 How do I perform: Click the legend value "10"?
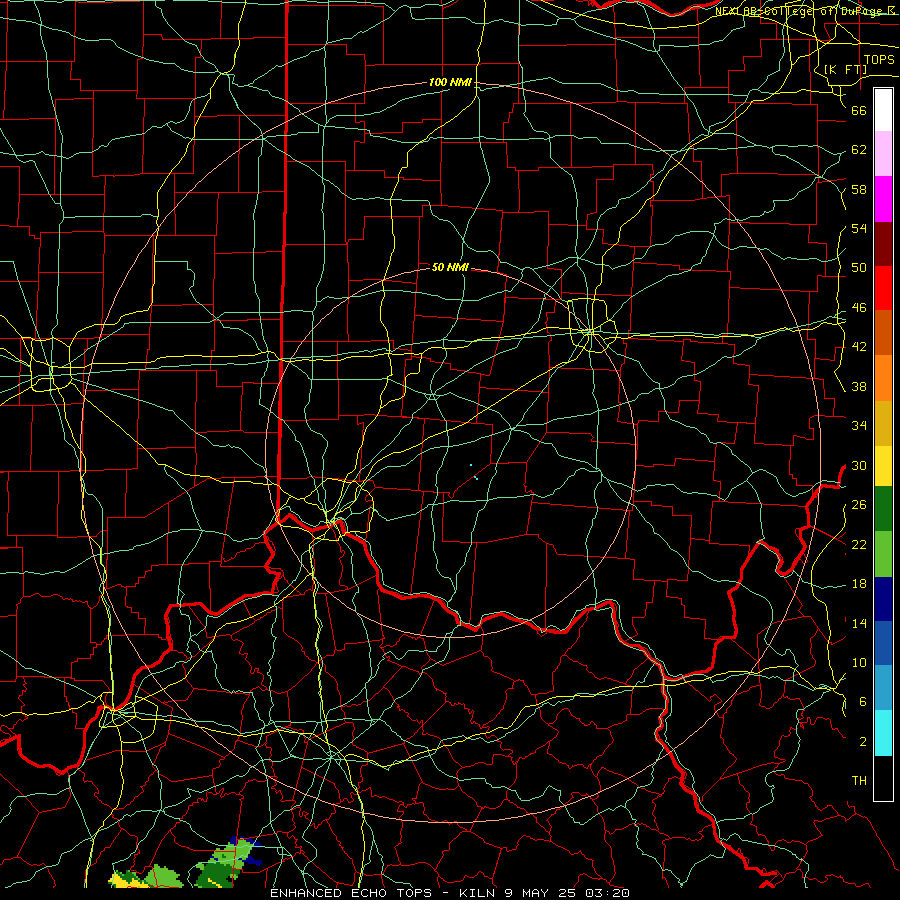pos(859,662)
